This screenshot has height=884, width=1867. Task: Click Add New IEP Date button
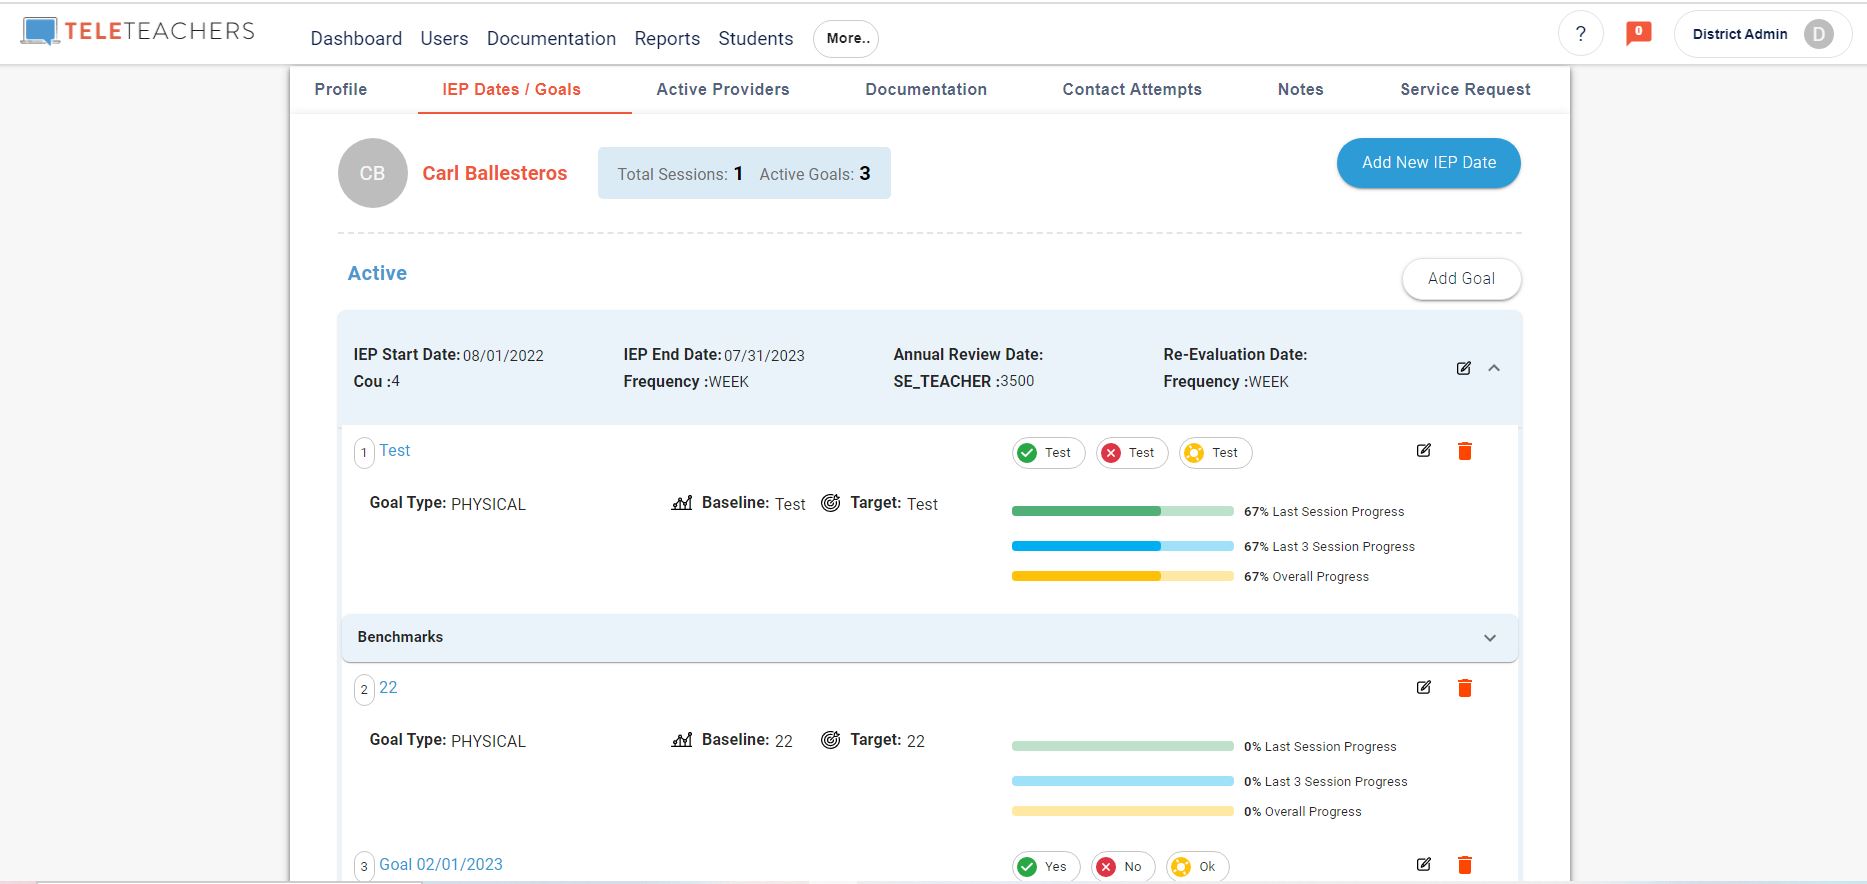[1429, 163]
